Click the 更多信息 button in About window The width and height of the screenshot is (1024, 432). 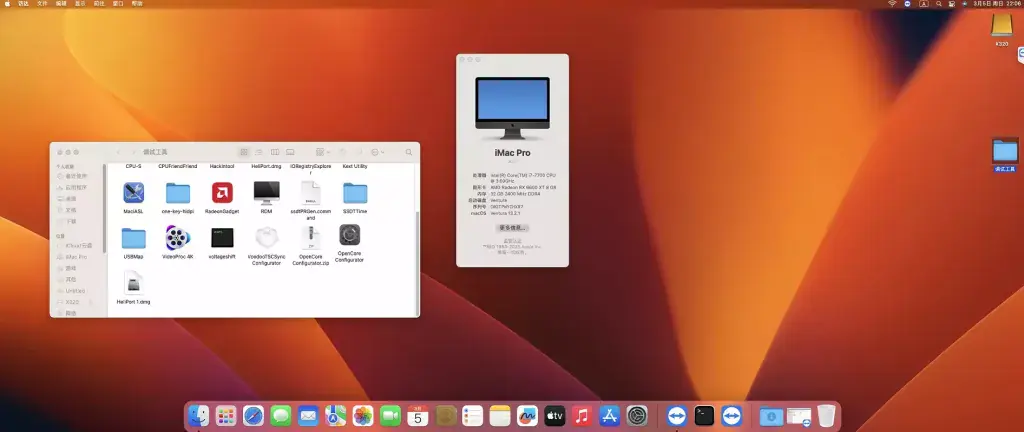click(x=513, y=228)
